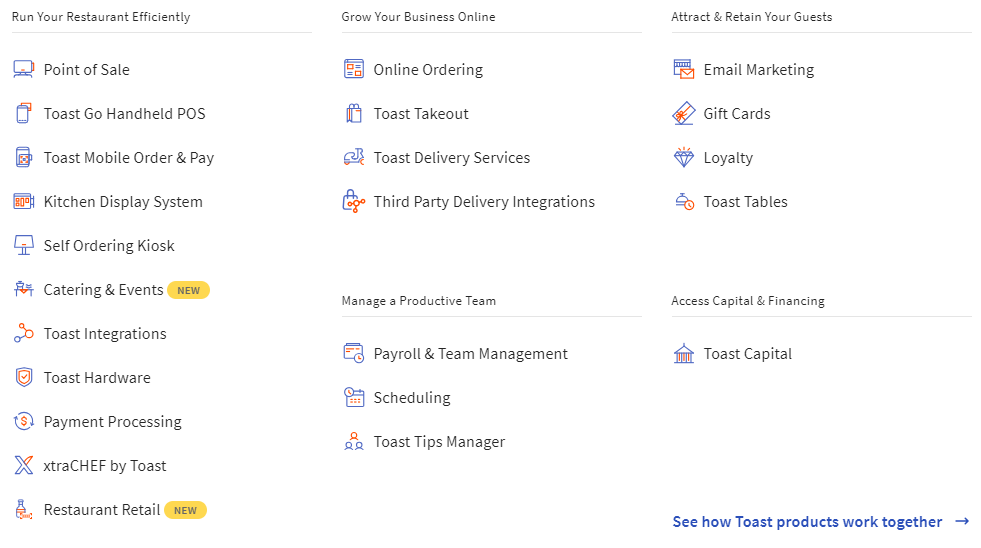Select Self Ordering Kiosk link

[109, 246]
